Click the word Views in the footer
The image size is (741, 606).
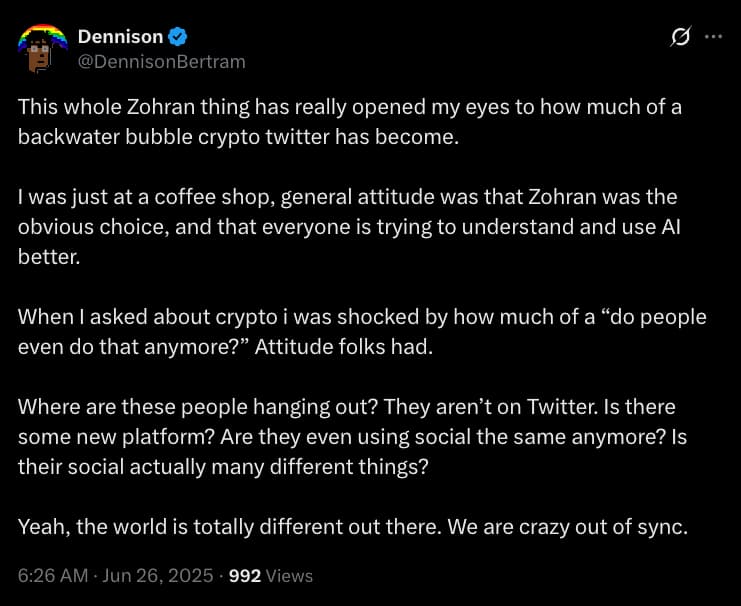point(289,576)
